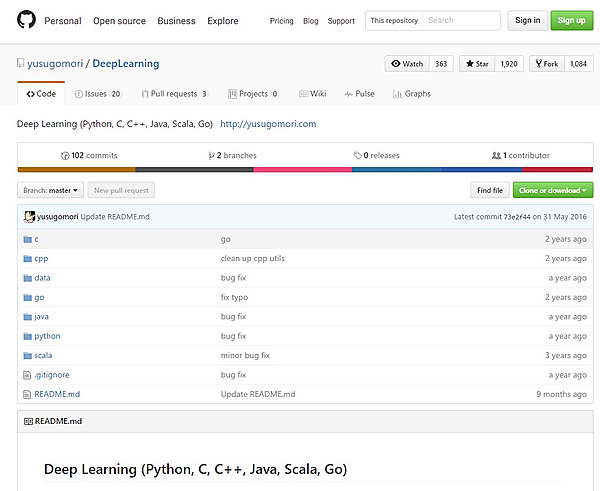
Task: Click the language color bar
Action: coord(298,170)
